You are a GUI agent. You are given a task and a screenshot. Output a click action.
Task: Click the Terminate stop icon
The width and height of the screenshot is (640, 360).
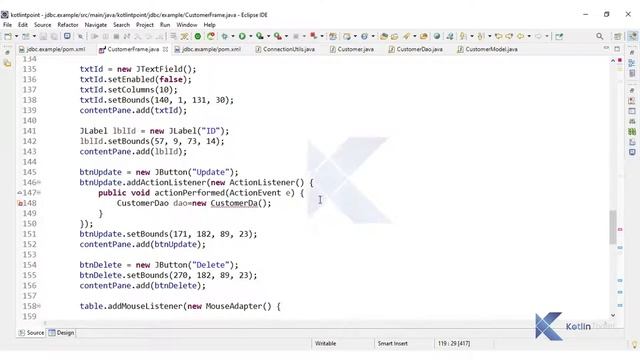(116, 36)
